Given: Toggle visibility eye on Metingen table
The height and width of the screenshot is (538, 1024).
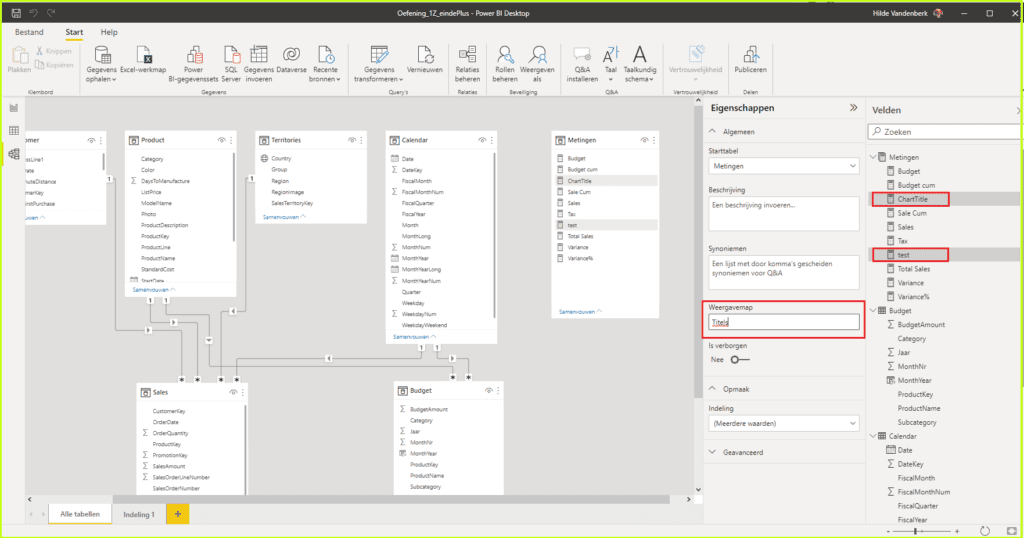Looking at the screenshot, I should [644, 140].
